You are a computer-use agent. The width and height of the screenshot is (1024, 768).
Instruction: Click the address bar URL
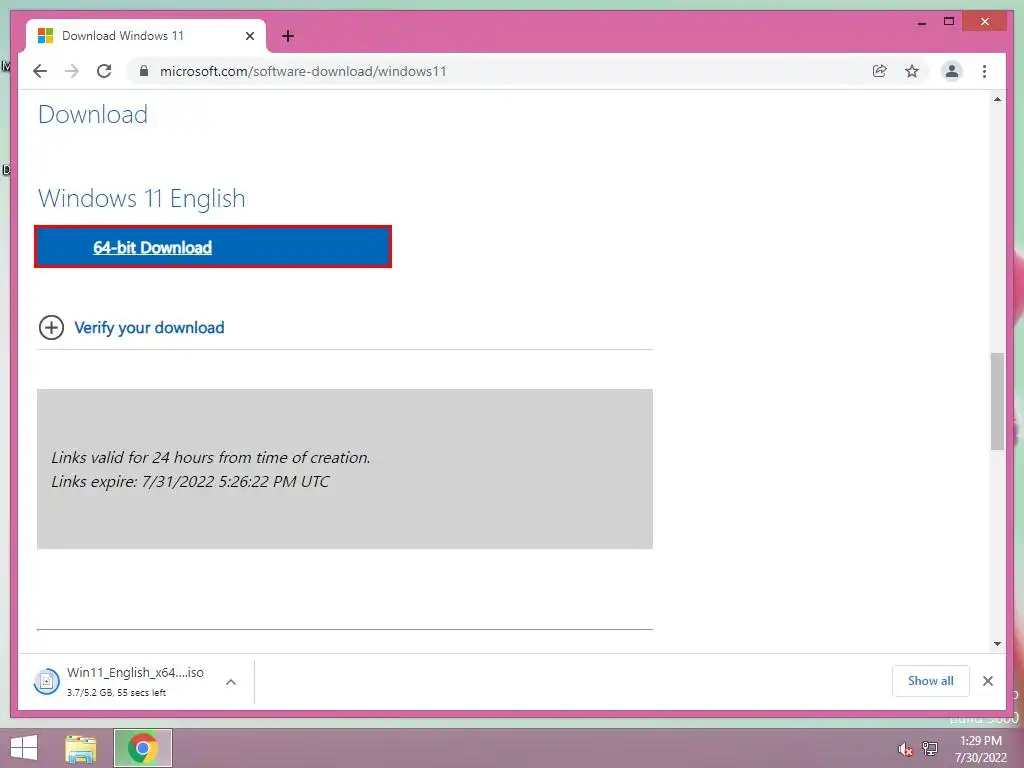tap(303, 71)
